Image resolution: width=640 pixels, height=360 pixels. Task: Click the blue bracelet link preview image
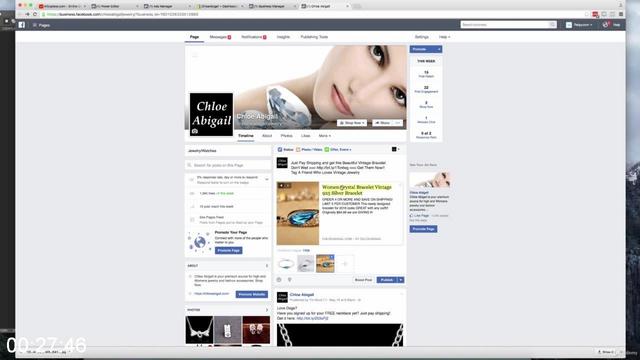tap(298, 213)
